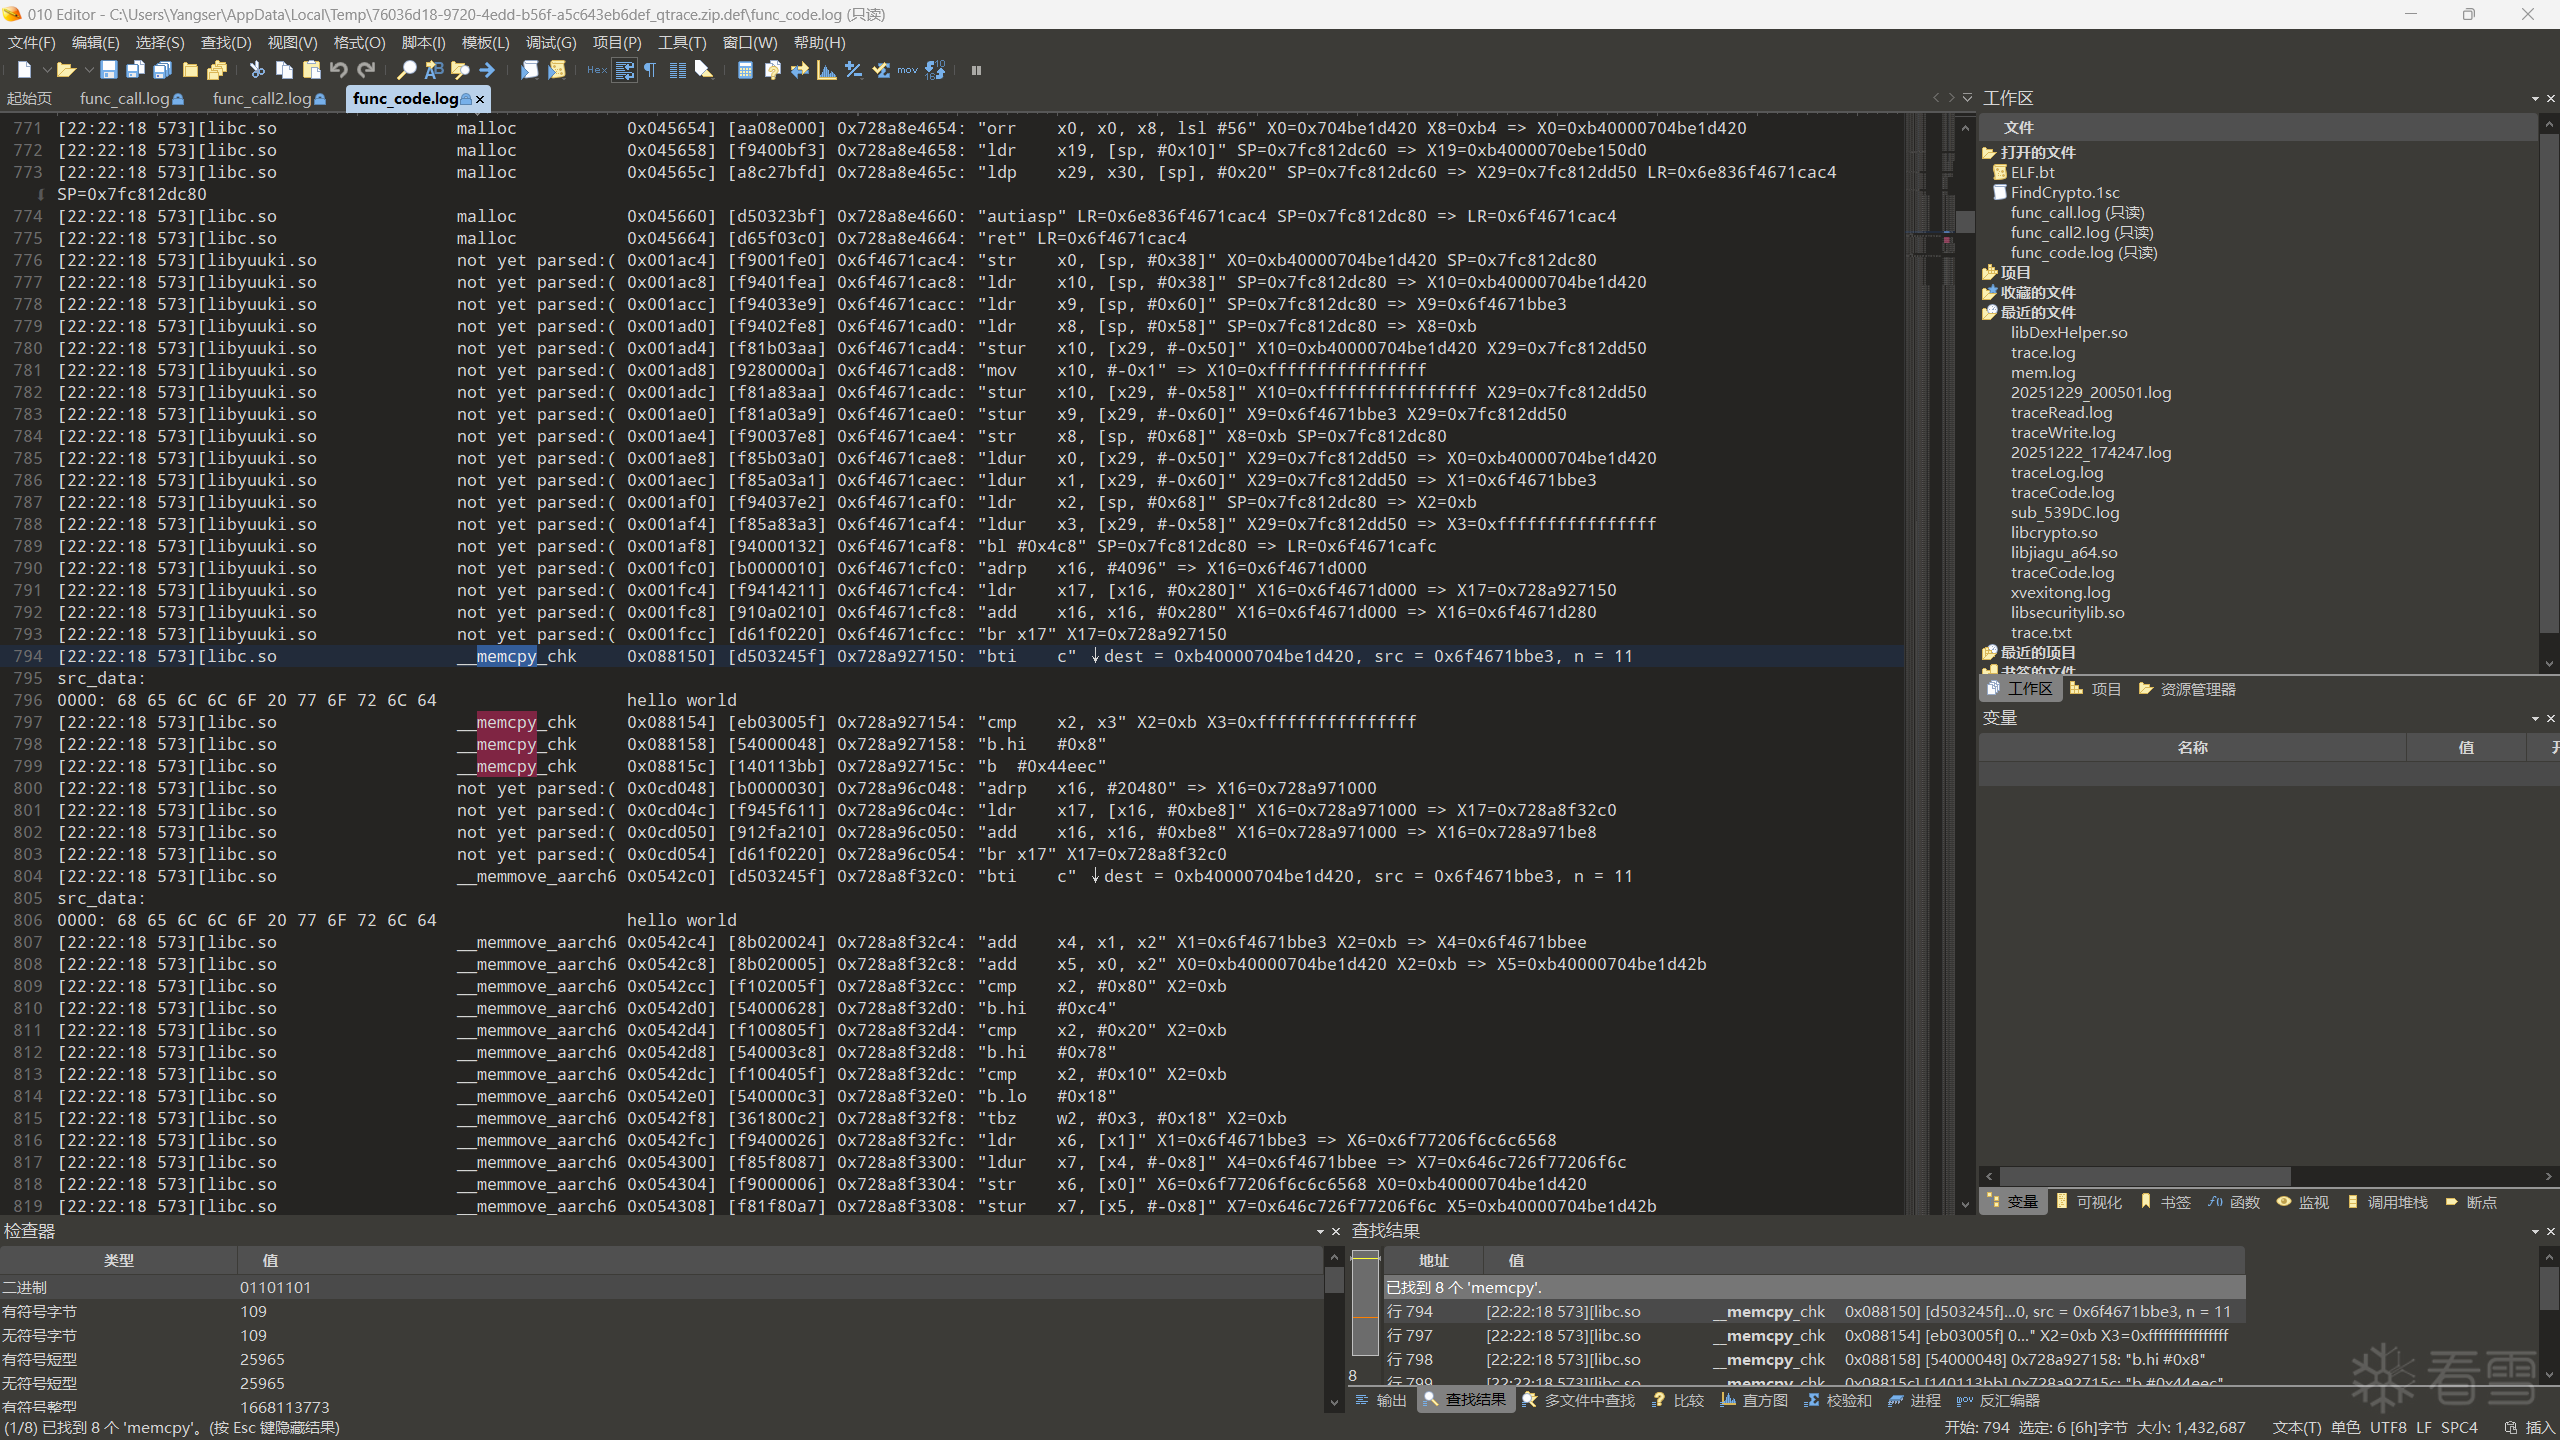This screenshot has width=2560, height=1440.
Task: Click the Goto arrow toolbar icon
Action: [x=487, y=70]
